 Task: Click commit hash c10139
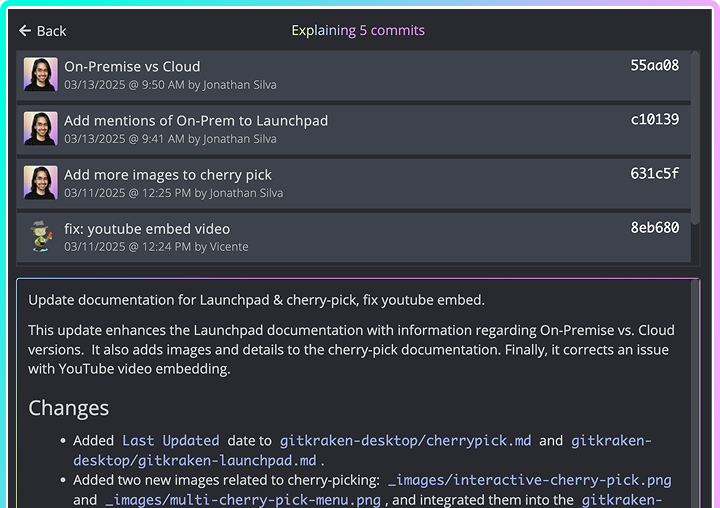(654, 120)
